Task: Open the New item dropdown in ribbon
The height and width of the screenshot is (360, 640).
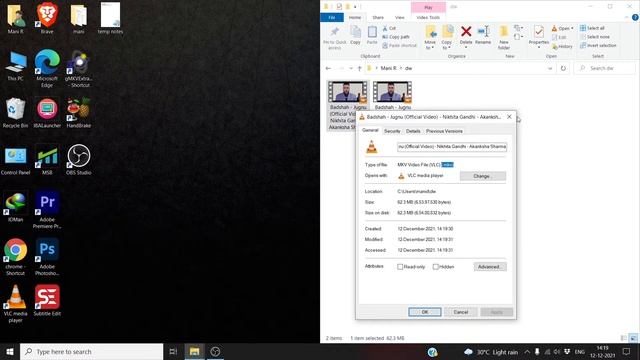Action: (519, 28)
